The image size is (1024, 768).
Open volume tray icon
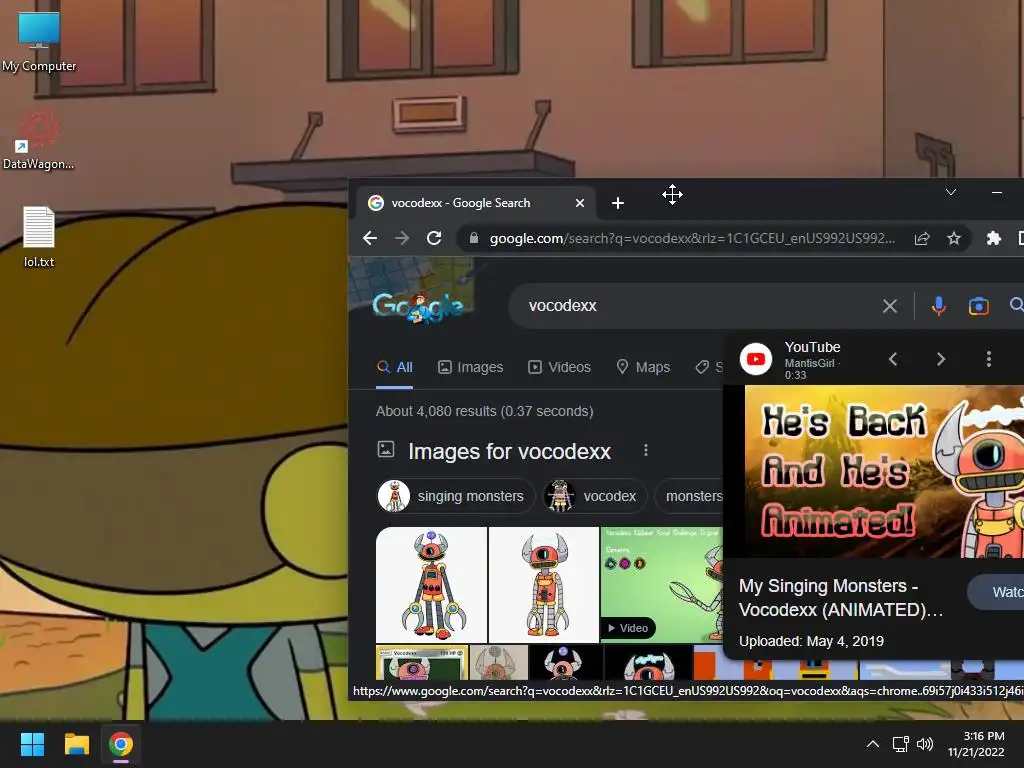coord(925,744)
